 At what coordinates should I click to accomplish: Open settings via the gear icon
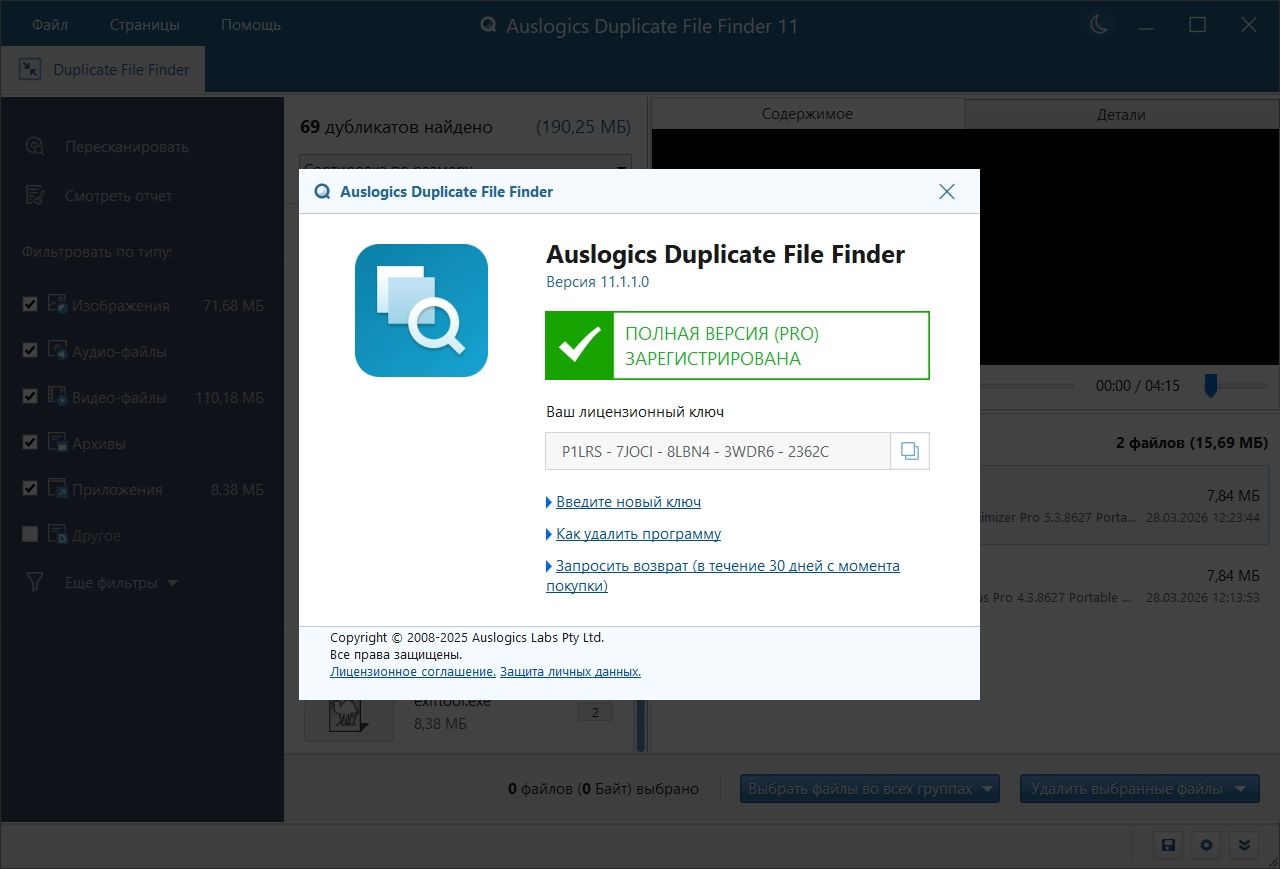(1206, 845)
